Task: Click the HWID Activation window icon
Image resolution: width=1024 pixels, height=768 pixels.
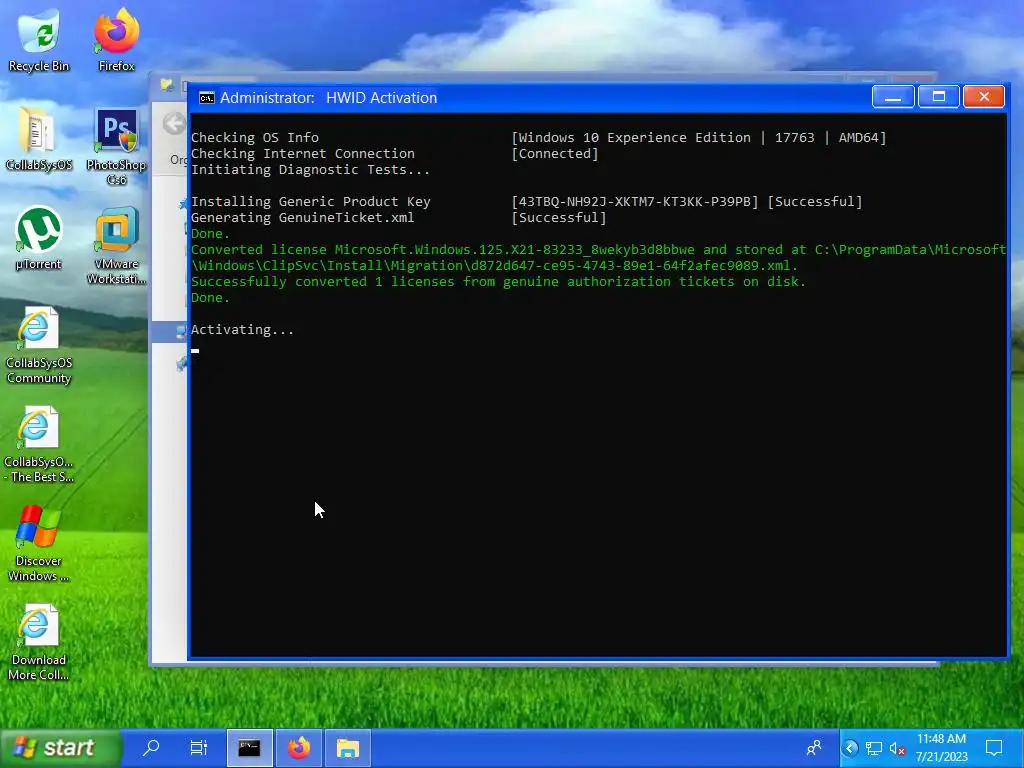Action: 206,98
